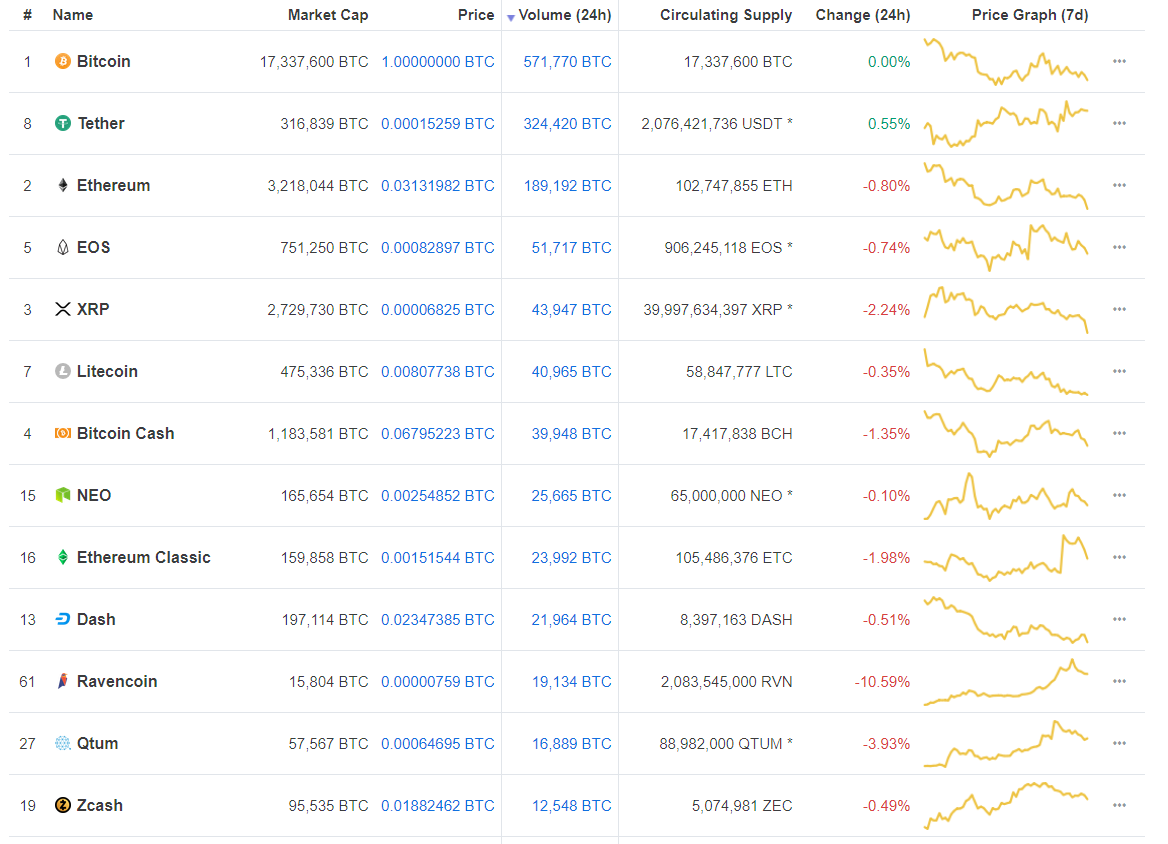Image resolution: width=1168 pixels, height=844 pixels.
Task: Click Dash price 0.02347385 BTC
Action: click(438, 619)
